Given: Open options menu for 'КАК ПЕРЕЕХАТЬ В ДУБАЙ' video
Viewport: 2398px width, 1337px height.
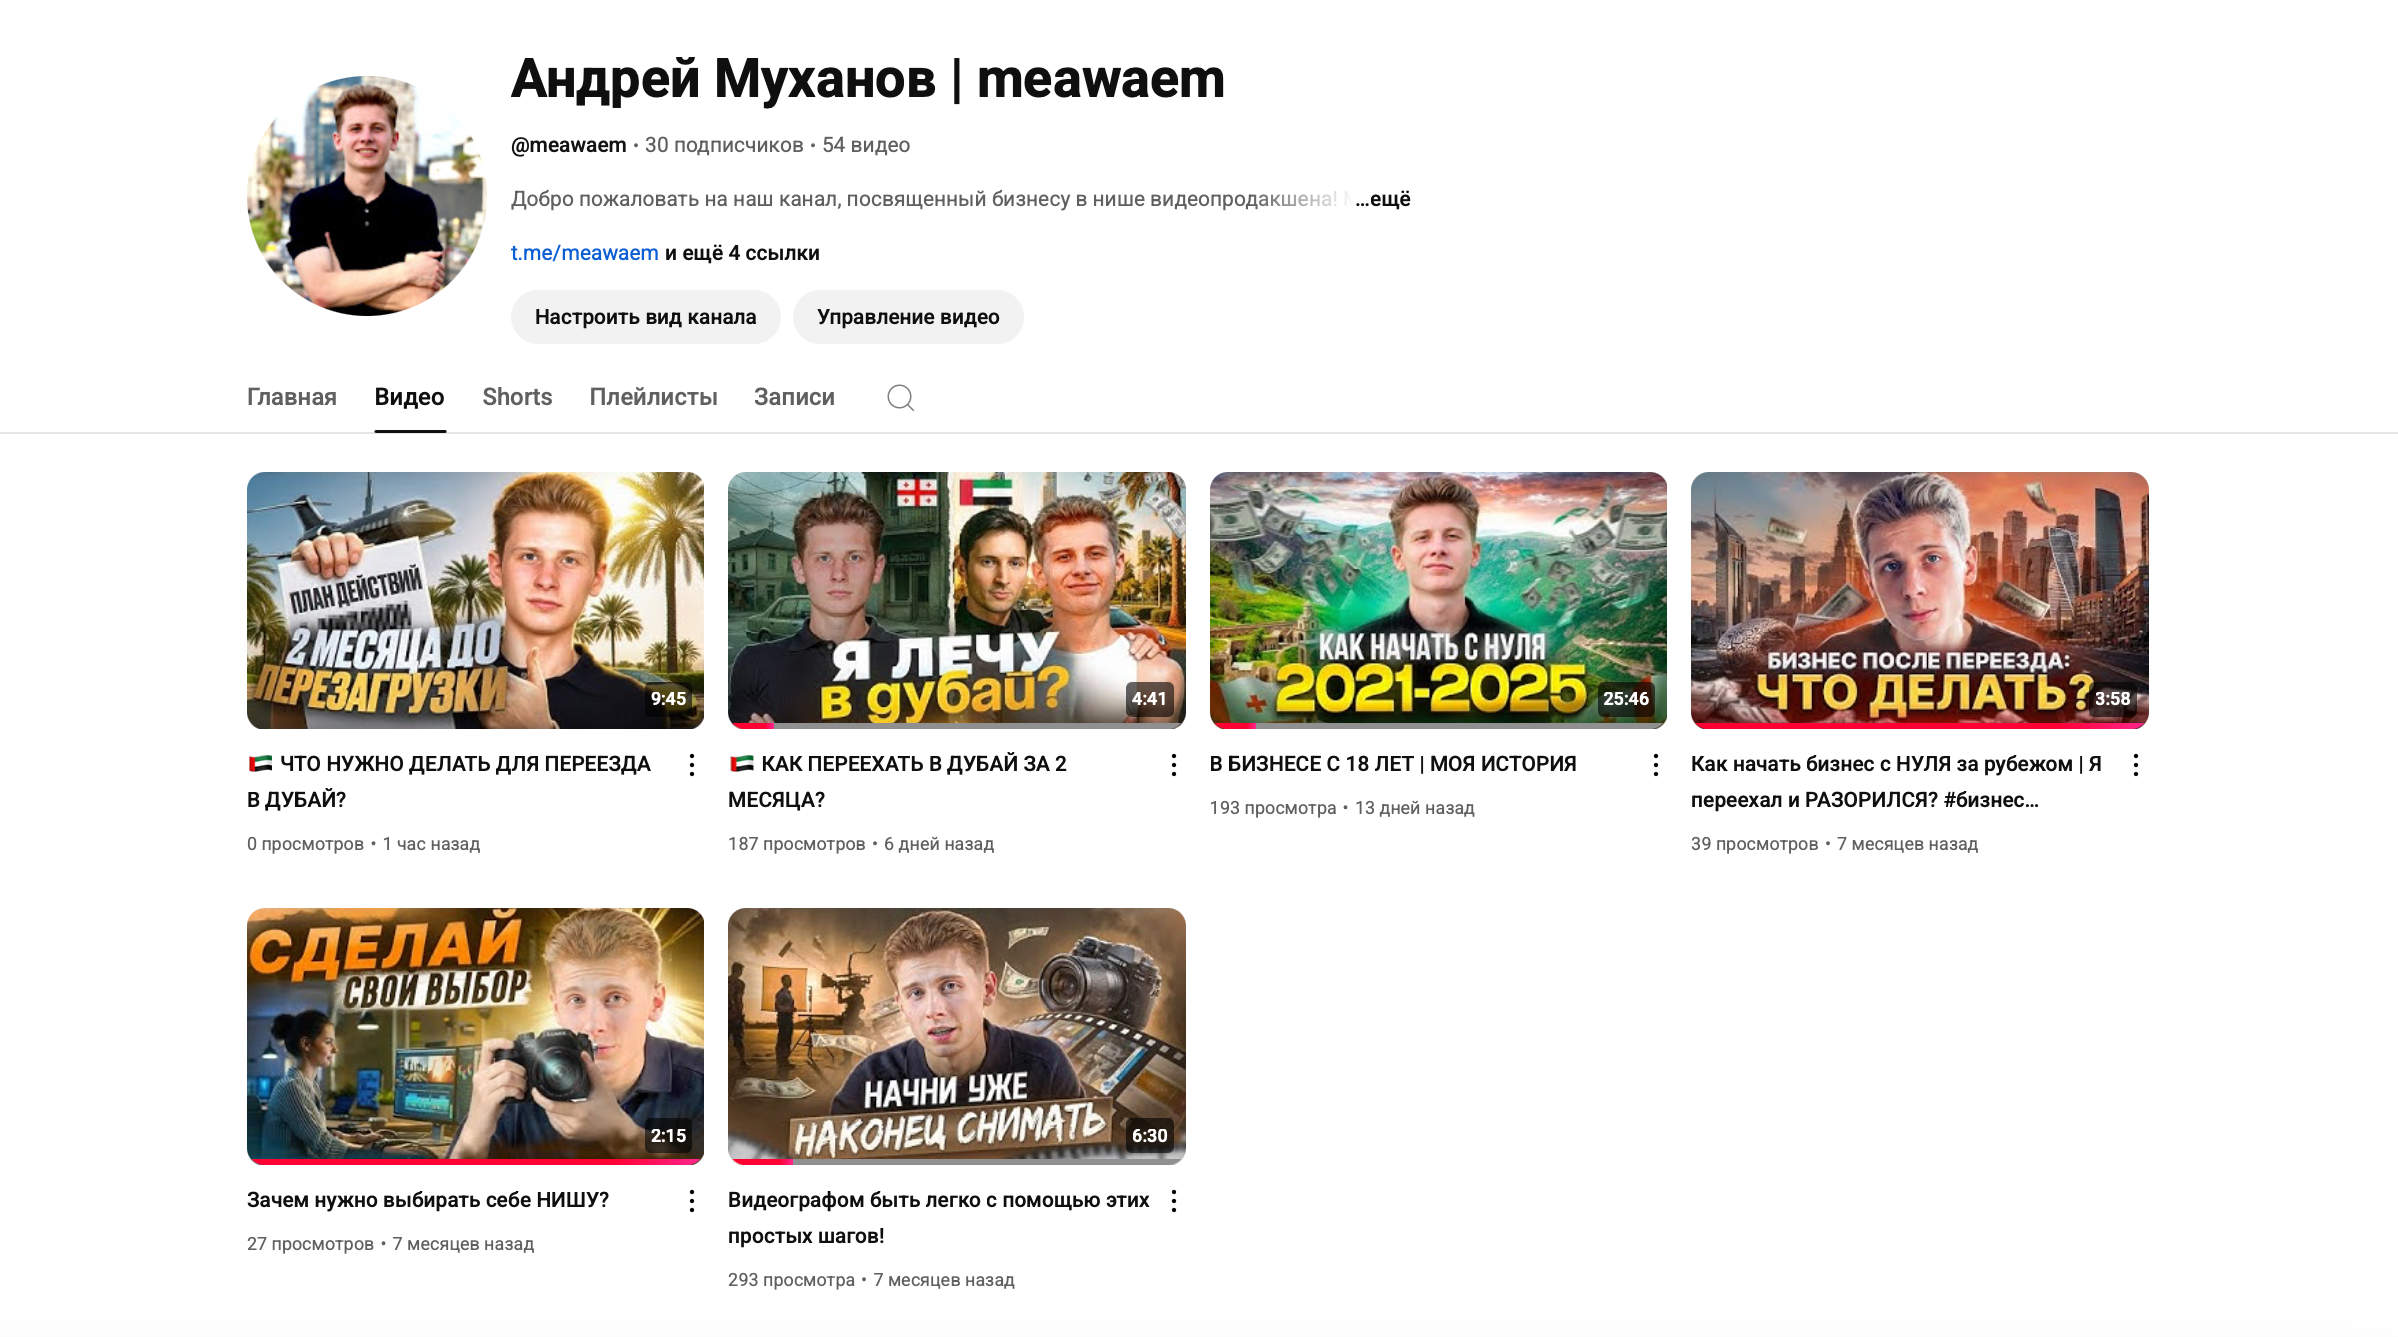Looking at the screenshot, I should click(x=1173, y=765).
